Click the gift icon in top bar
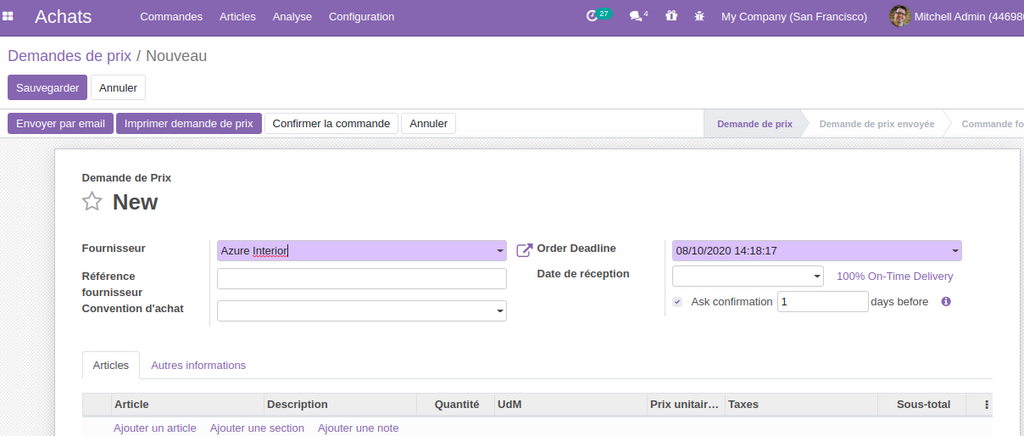Image resolution: width=1024 pixels, height=436 pixels. tap(671, 16)
